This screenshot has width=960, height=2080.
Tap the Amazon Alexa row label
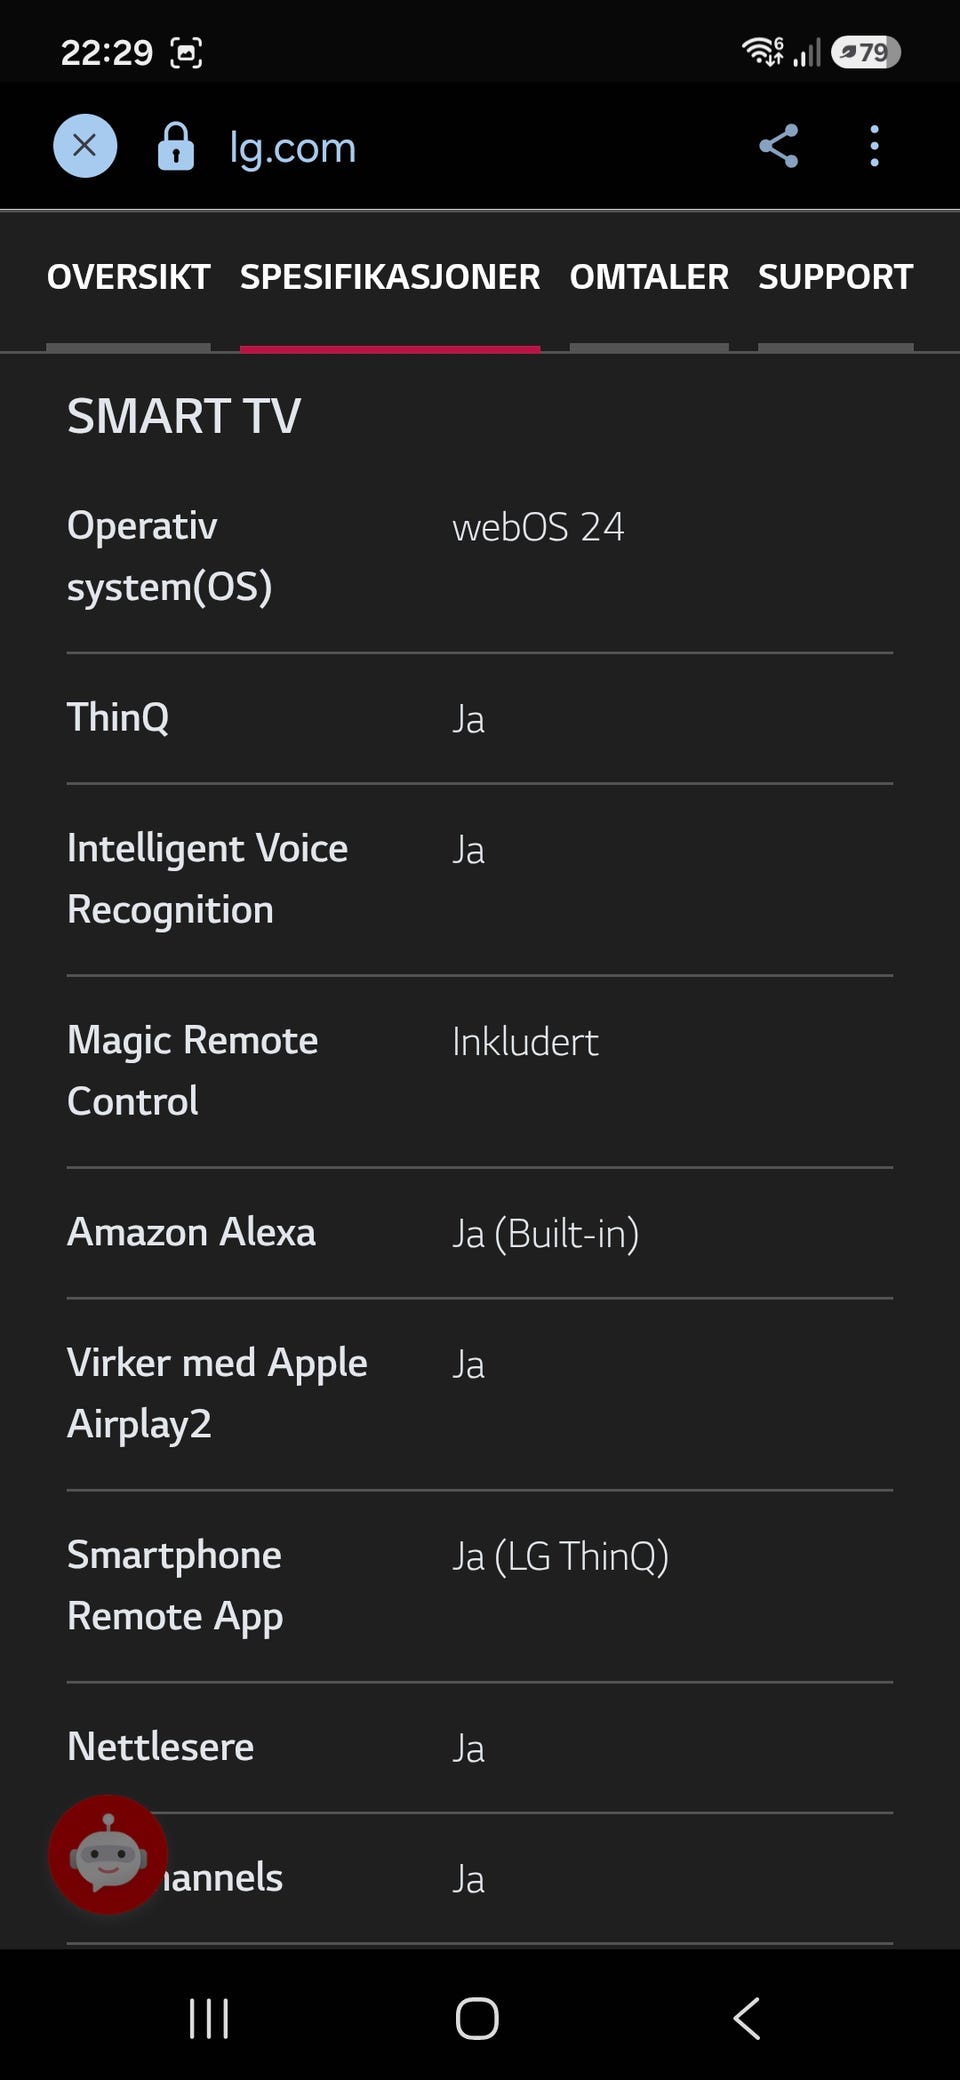(191, 1232)
